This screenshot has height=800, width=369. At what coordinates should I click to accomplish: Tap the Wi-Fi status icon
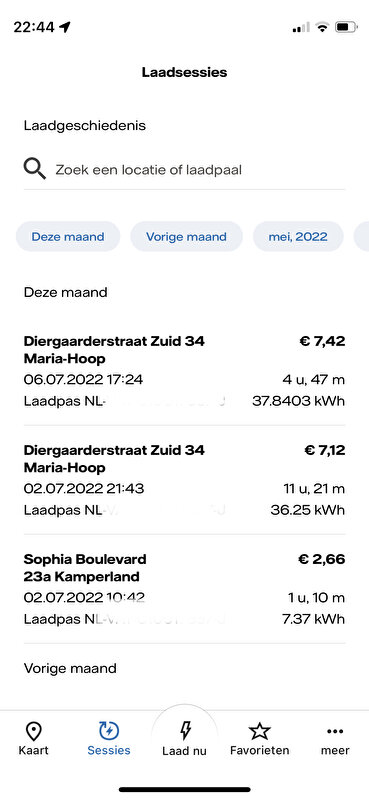322,27
